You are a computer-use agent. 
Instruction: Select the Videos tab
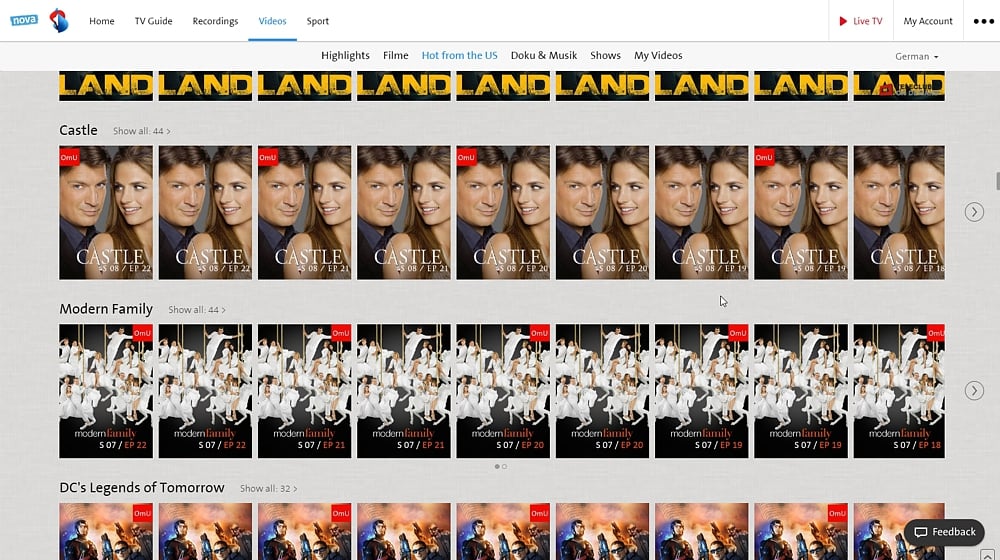tap(272, 21)
